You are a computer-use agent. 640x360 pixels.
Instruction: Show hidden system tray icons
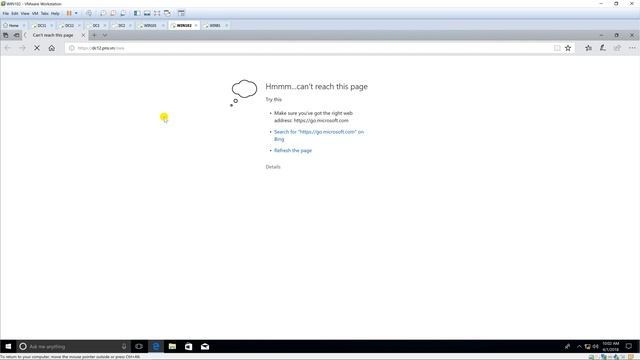pyautogui.click(x=579, y=347)
